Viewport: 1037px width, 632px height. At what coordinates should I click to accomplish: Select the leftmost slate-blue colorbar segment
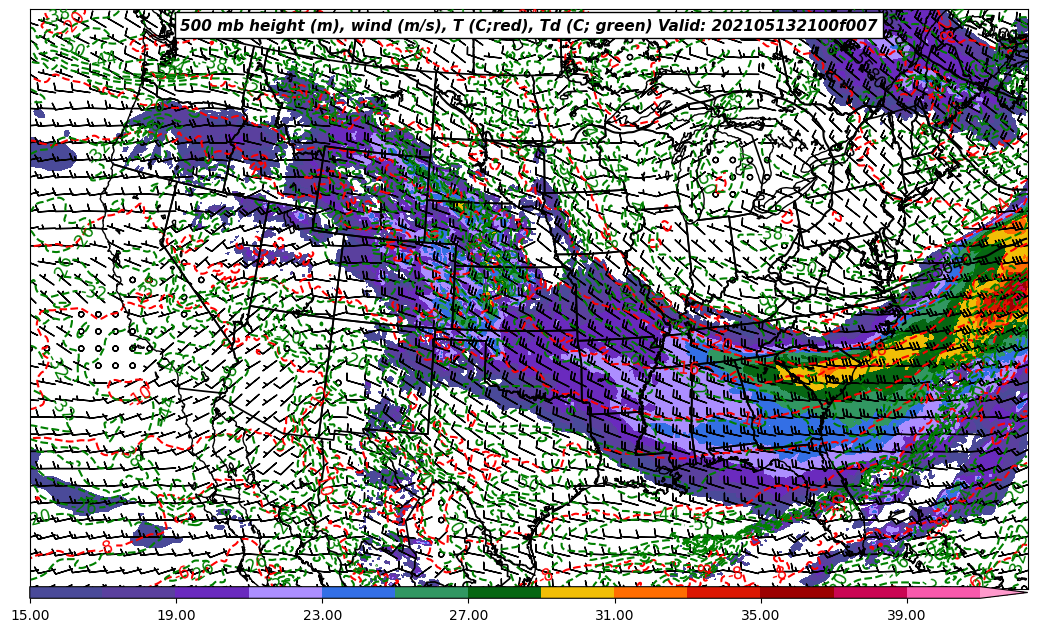(66, 593)
